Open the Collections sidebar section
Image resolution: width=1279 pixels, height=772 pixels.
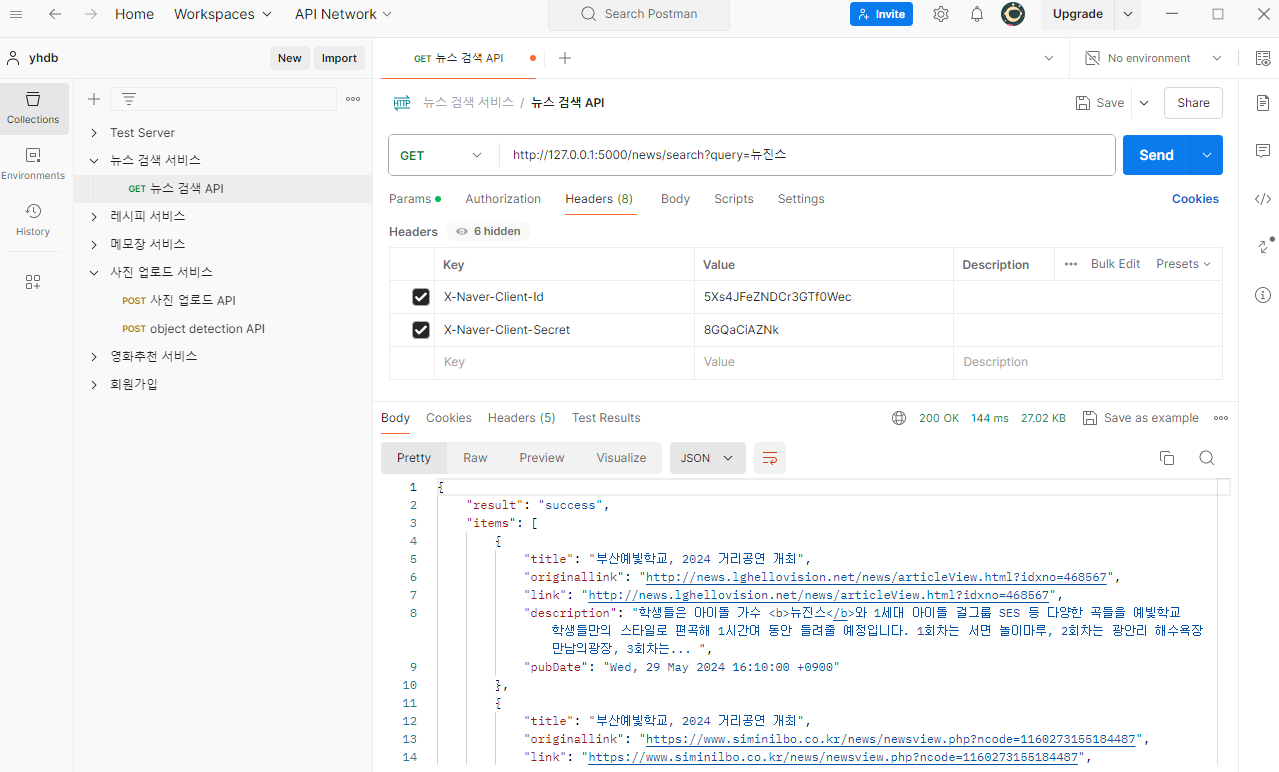click(34, 108)
